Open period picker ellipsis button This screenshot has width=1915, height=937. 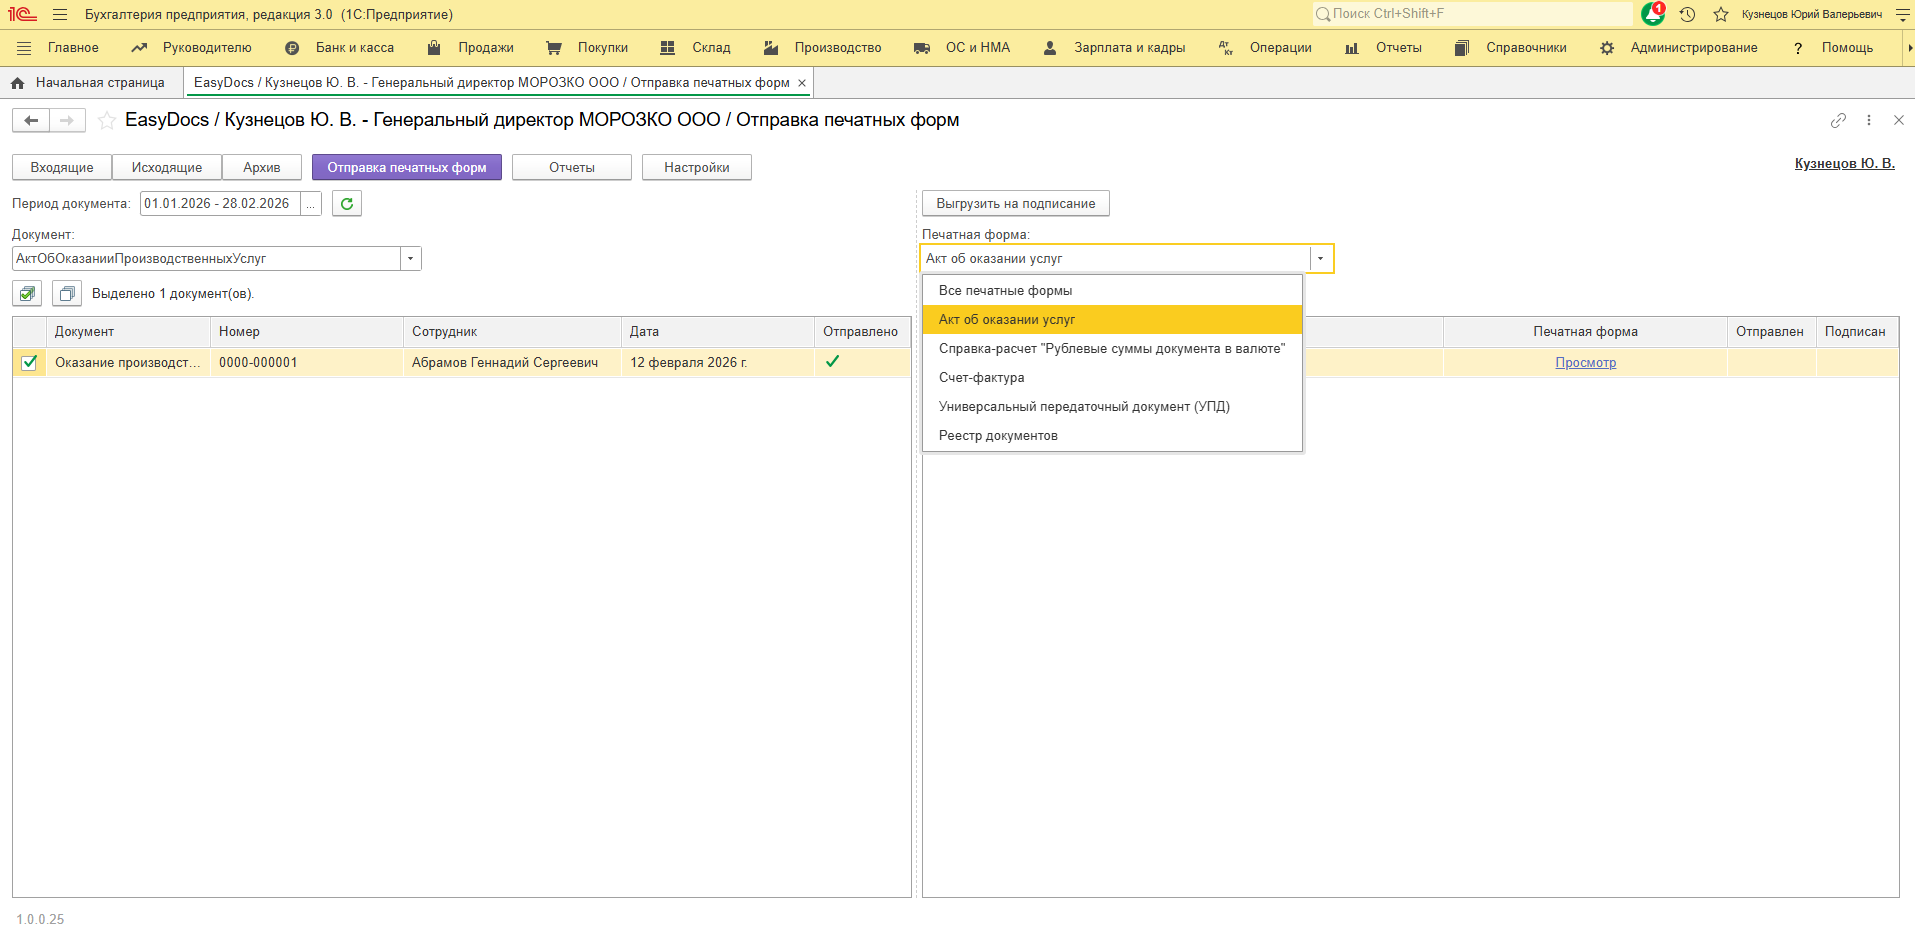tap(311, 204)
